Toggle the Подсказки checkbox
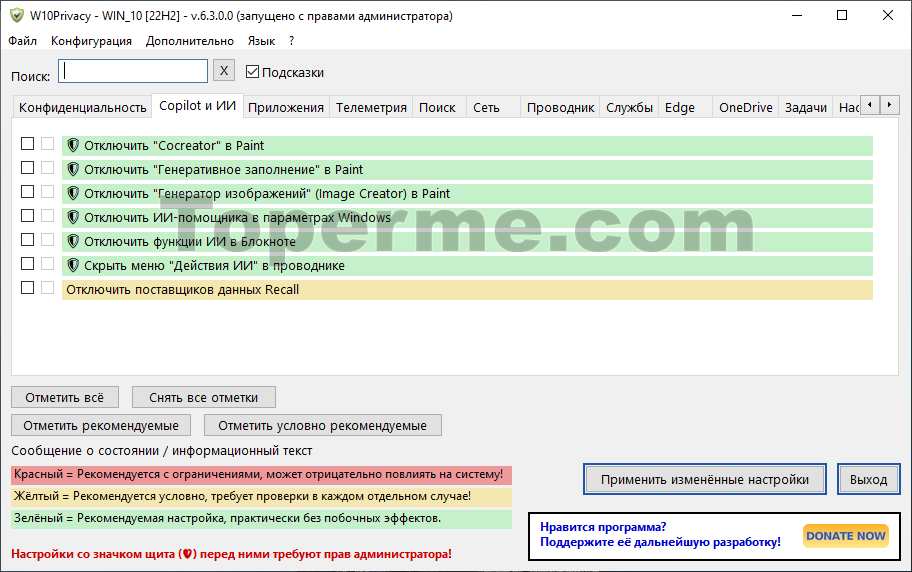Viewport: 912px width, 572px height. (252, 72)
